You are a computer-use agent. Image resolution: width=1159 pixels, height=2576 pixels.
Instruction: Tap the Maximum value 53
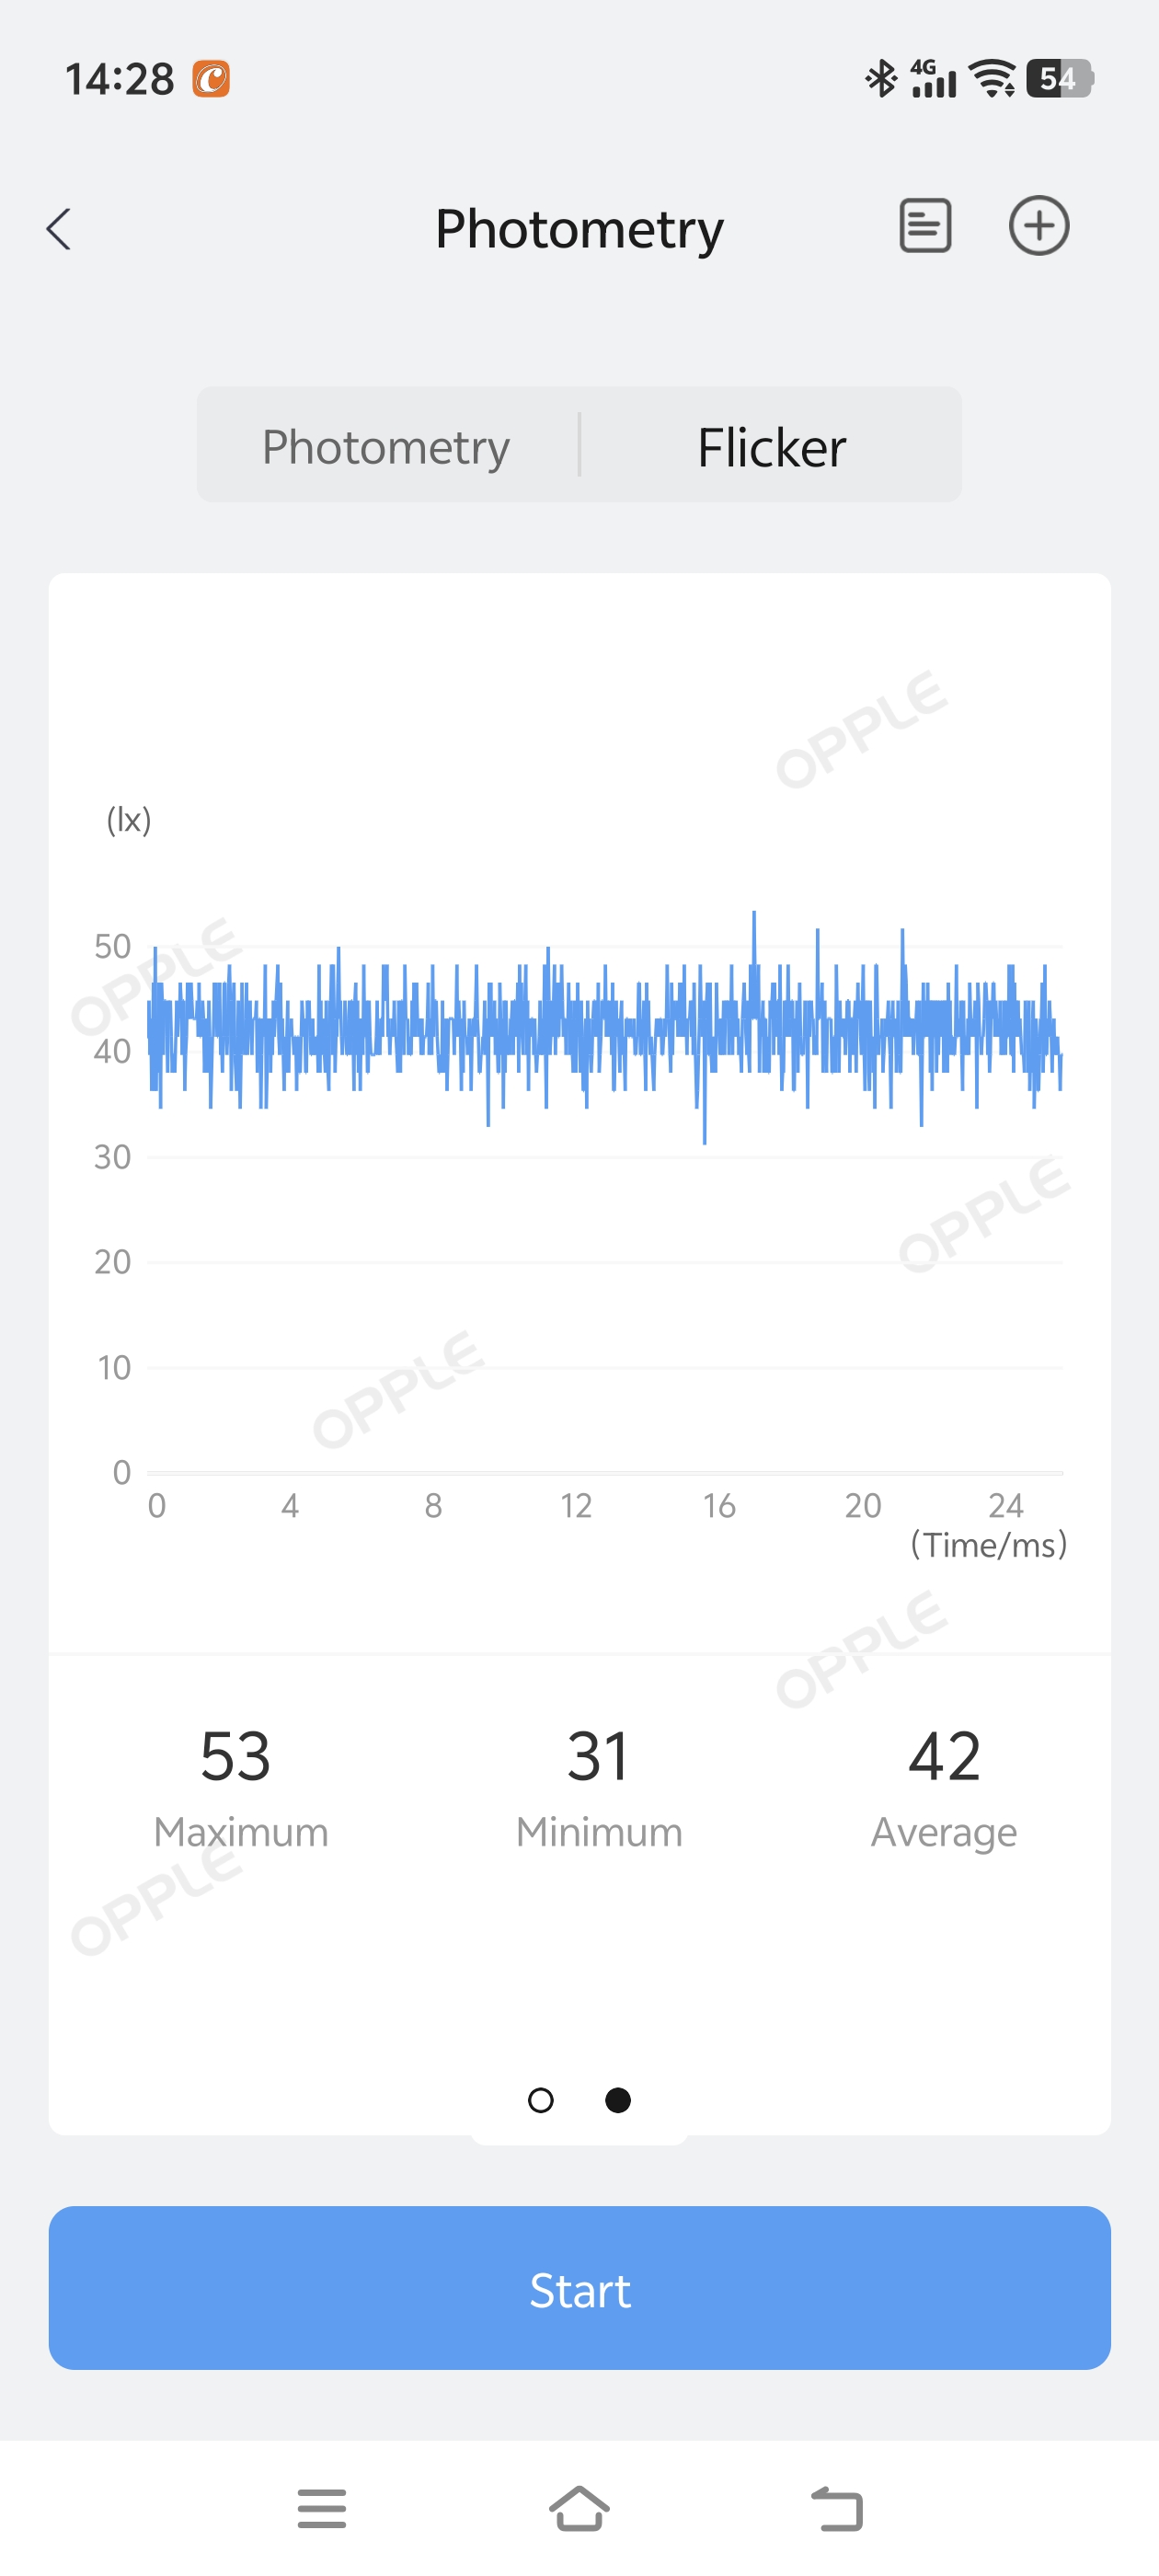tap(236, 1756)
